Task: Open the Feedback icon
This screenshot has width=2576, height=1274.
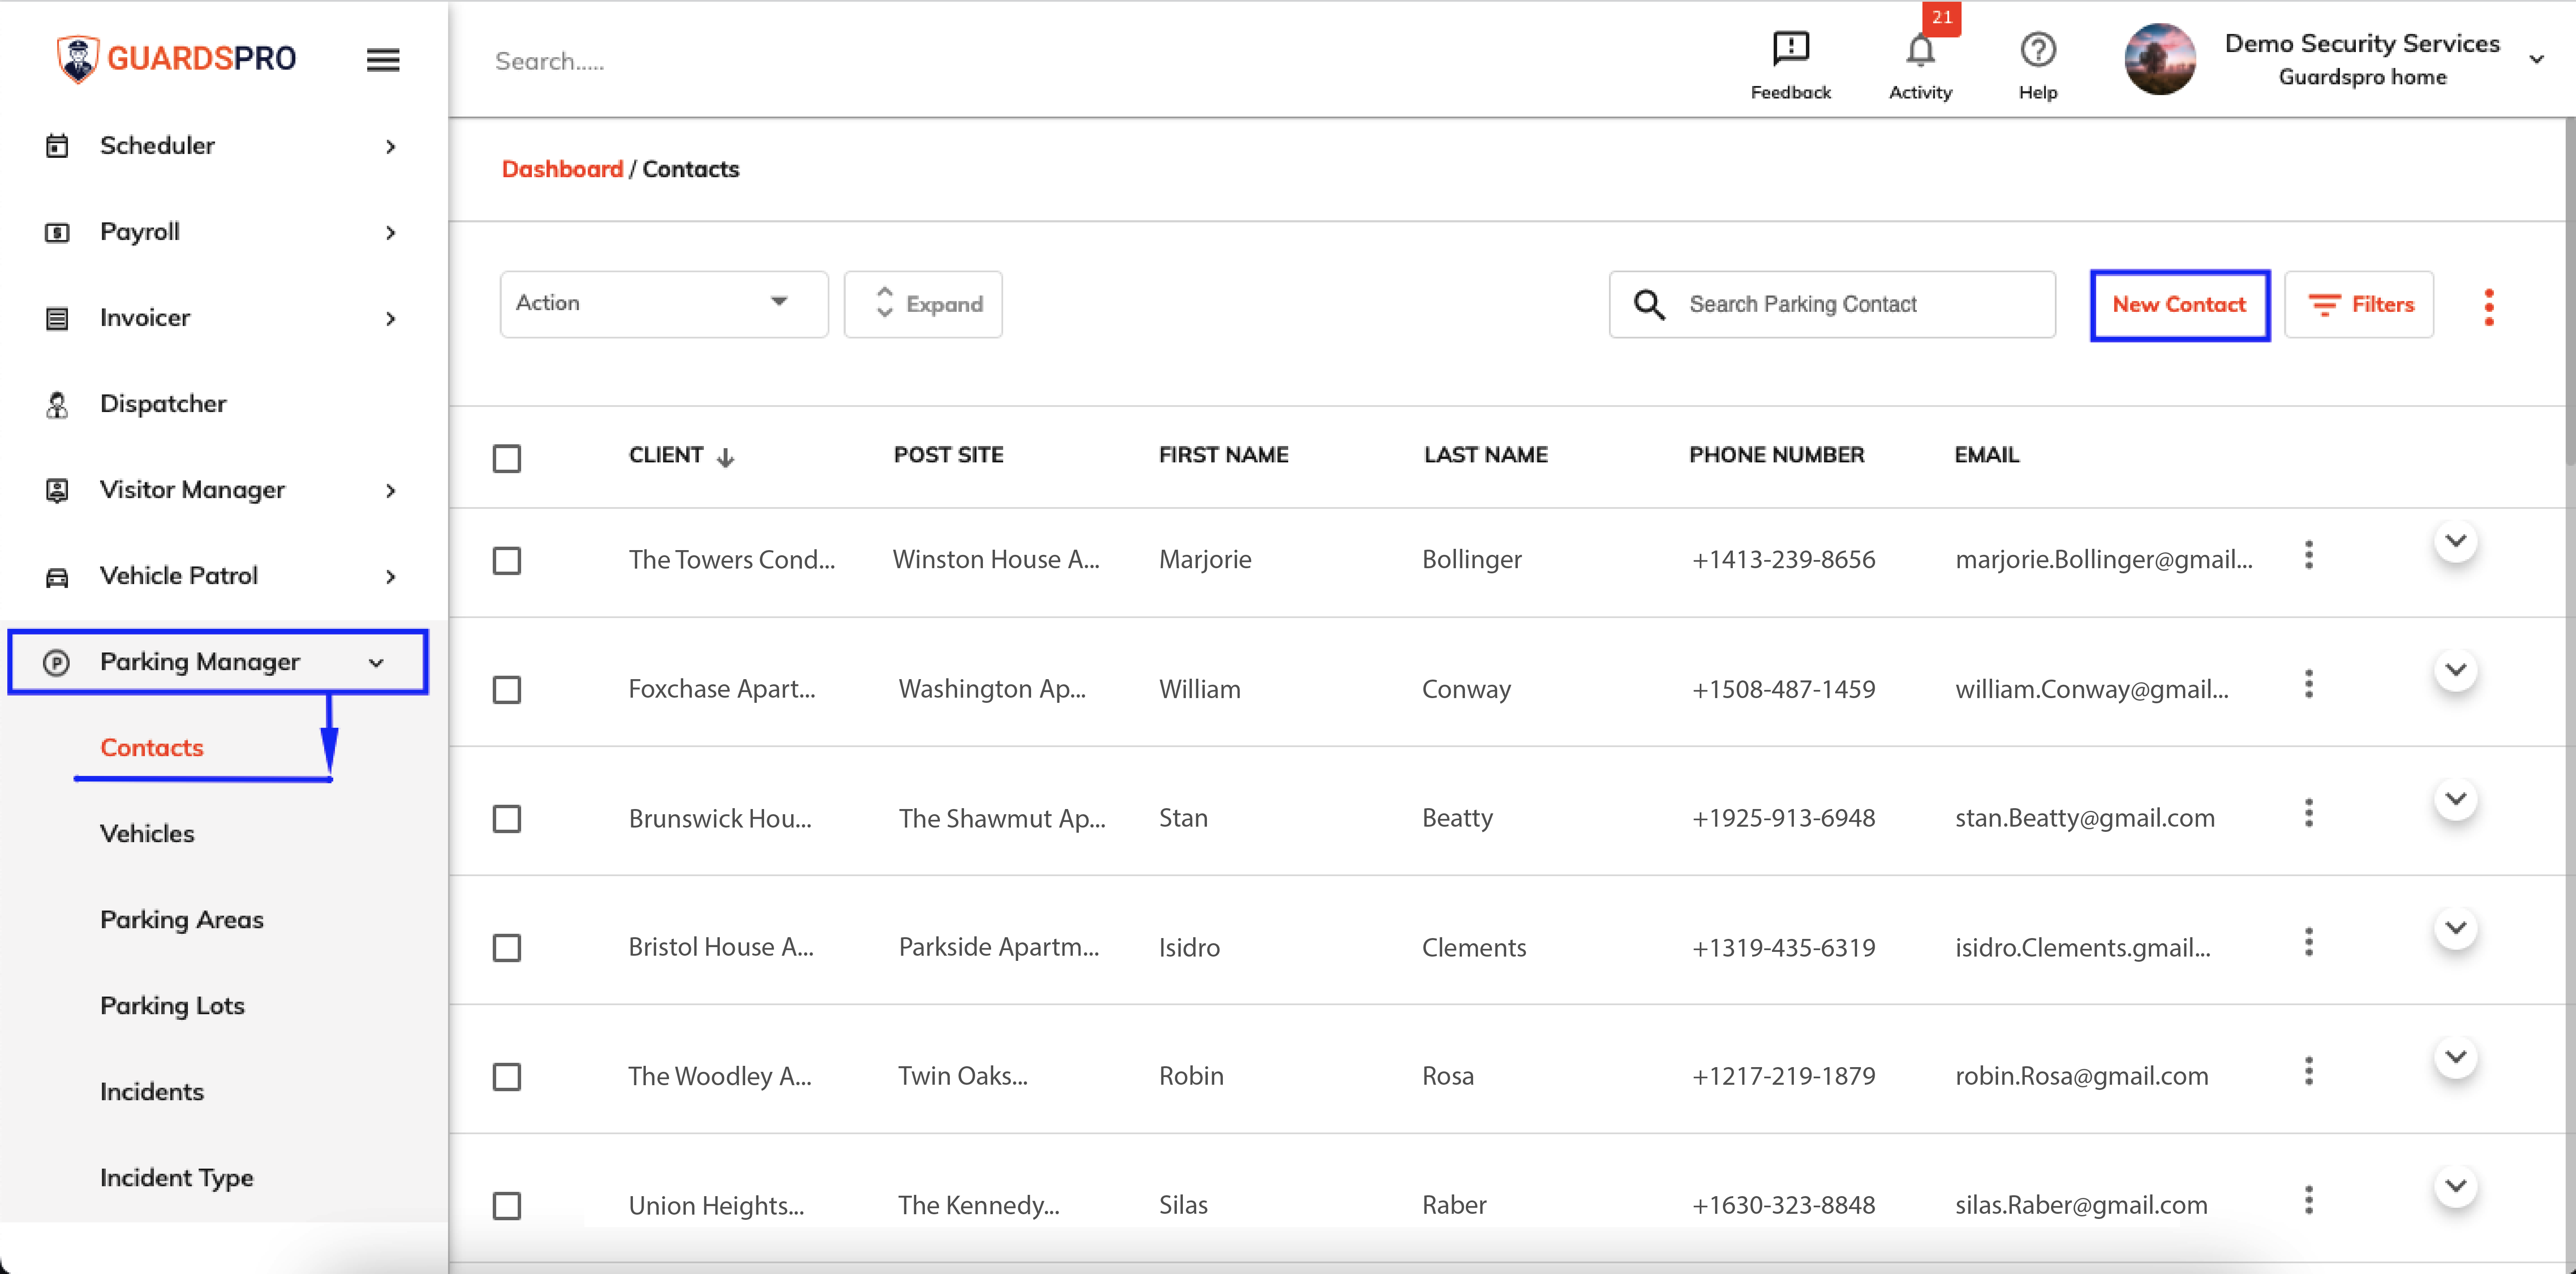Action: 1790,48
